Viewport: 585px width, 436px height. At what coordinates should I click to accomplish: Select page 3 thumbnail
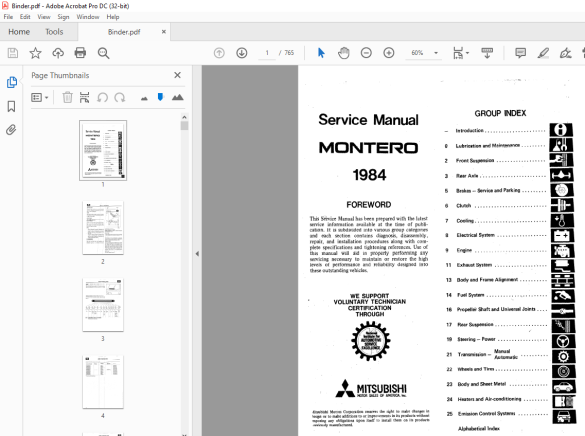(x=103, y=305)
